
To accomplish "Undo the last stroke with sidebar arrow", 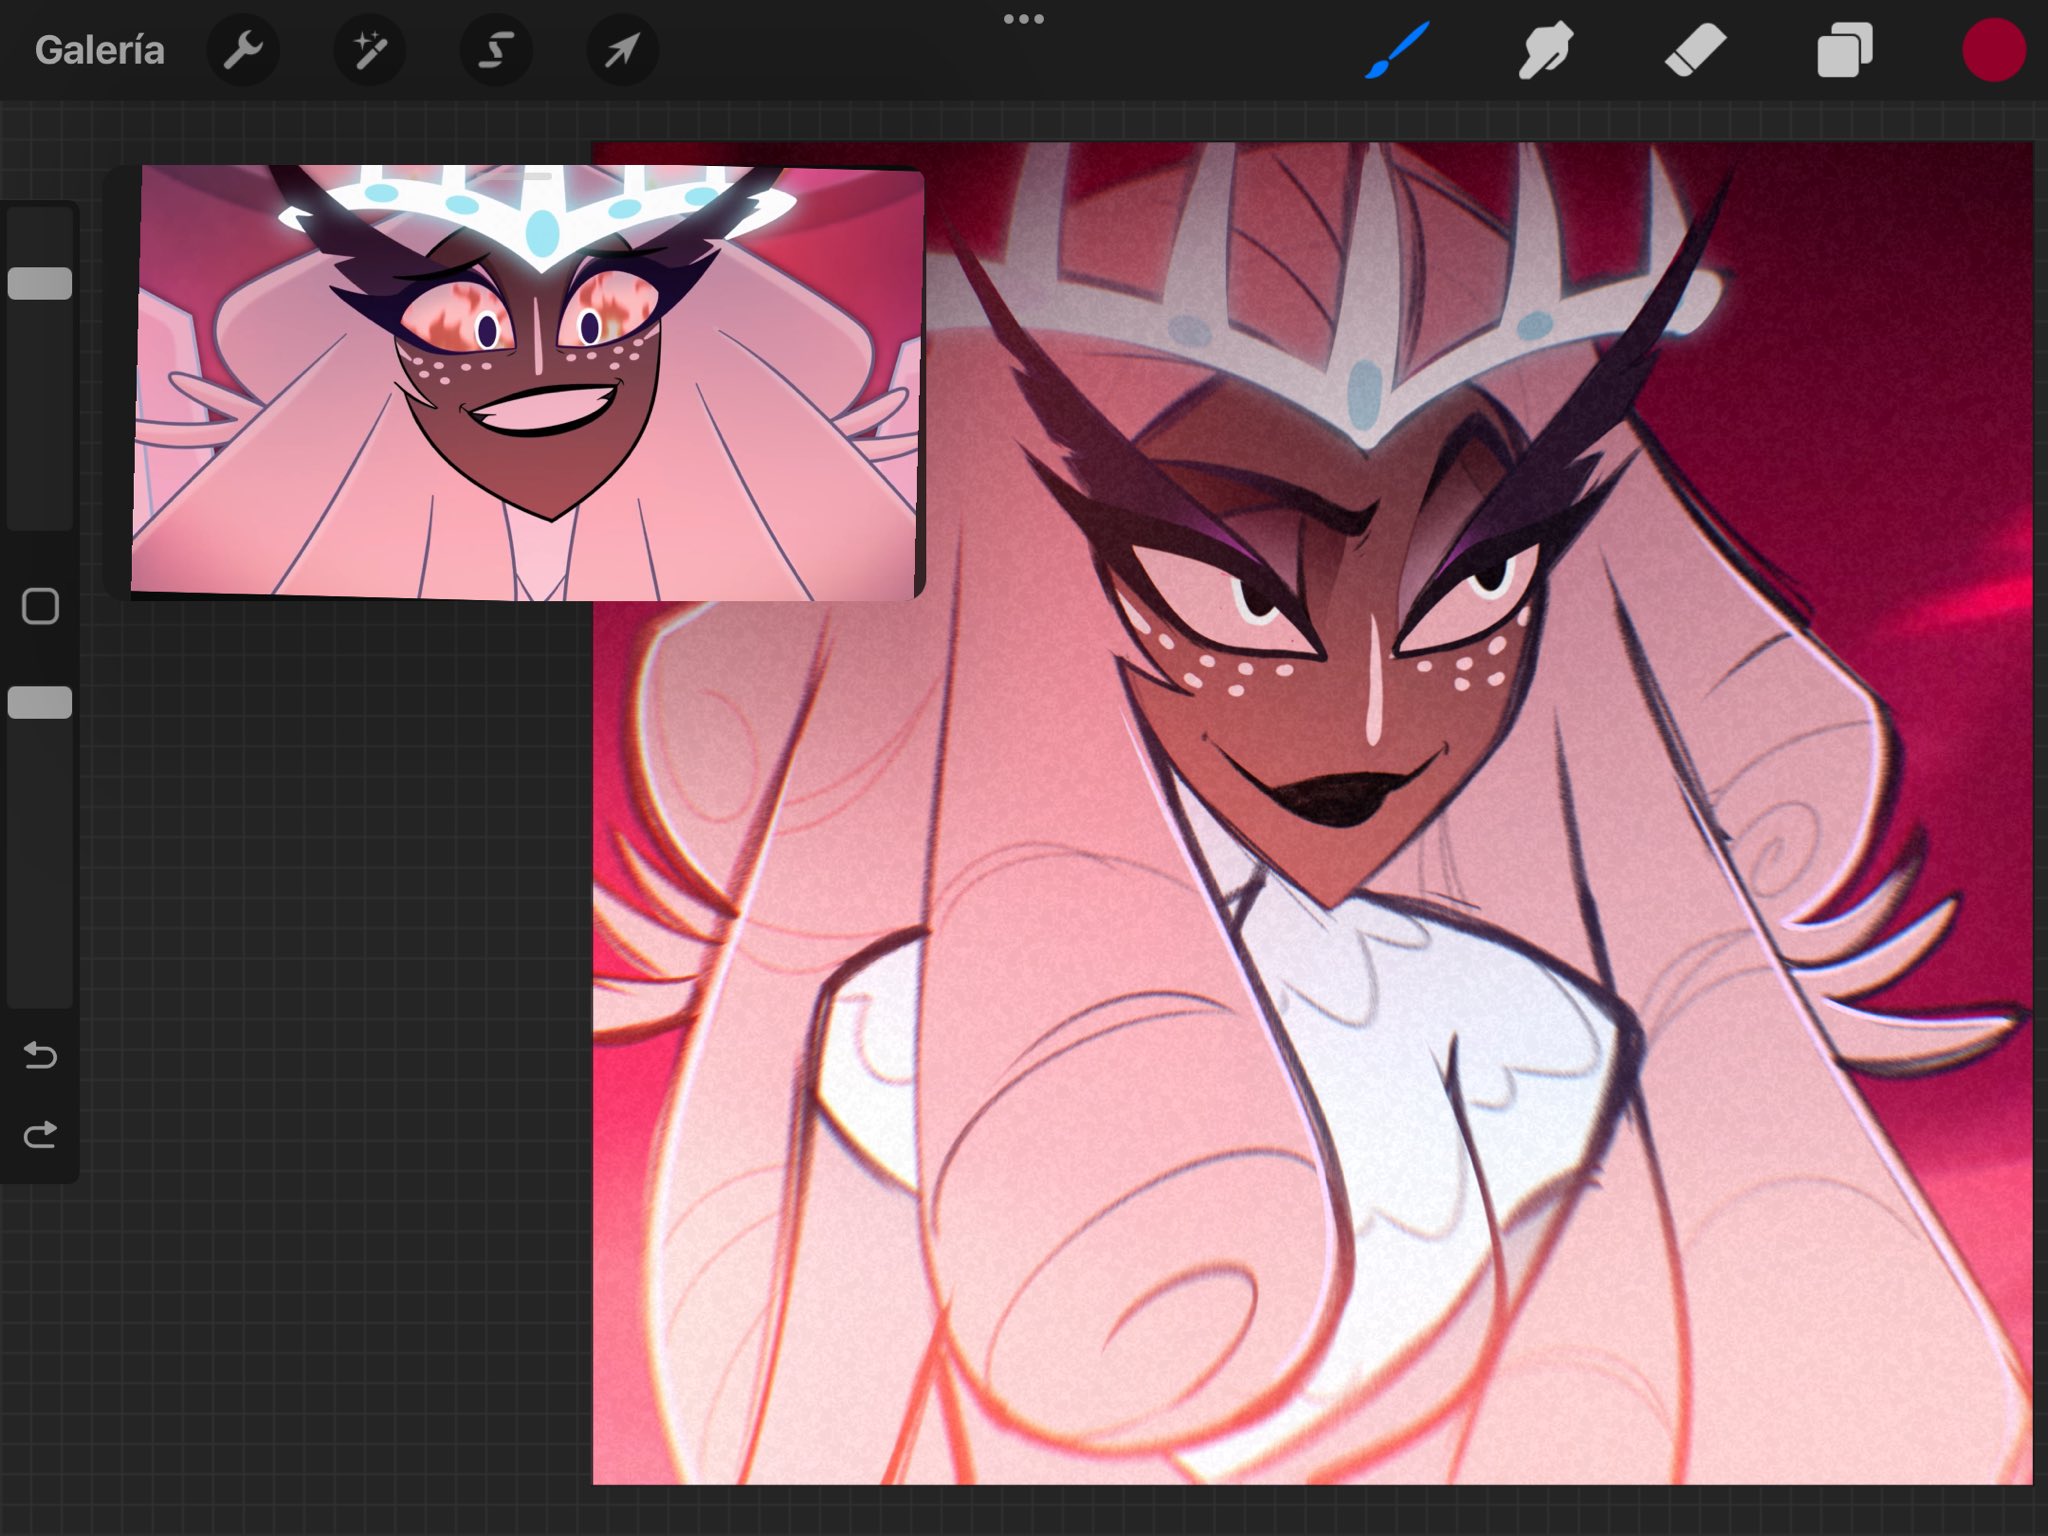I will click(x=40, y=1054).
